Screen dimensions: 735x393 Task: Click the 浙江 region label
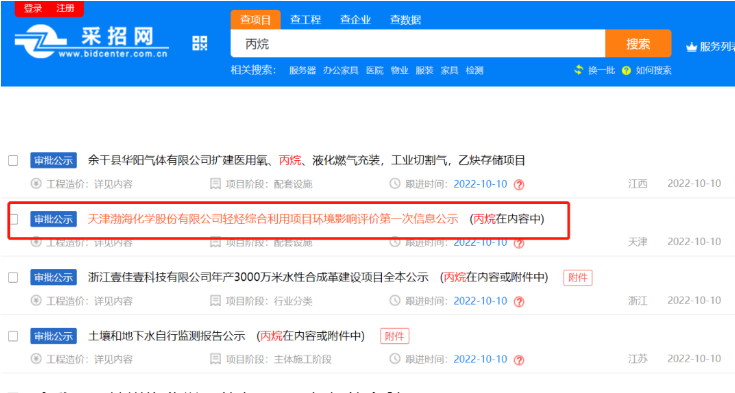[x=638, y=300]
